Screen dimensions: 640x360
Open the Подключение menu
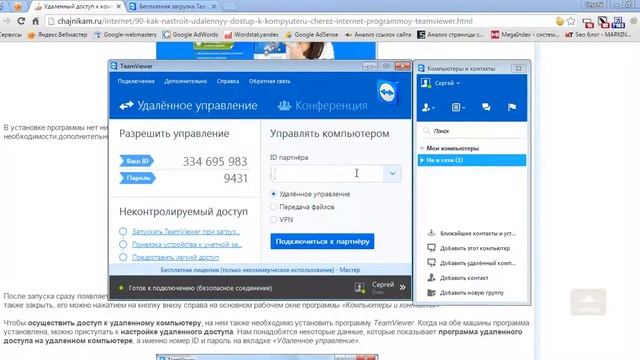136,81
